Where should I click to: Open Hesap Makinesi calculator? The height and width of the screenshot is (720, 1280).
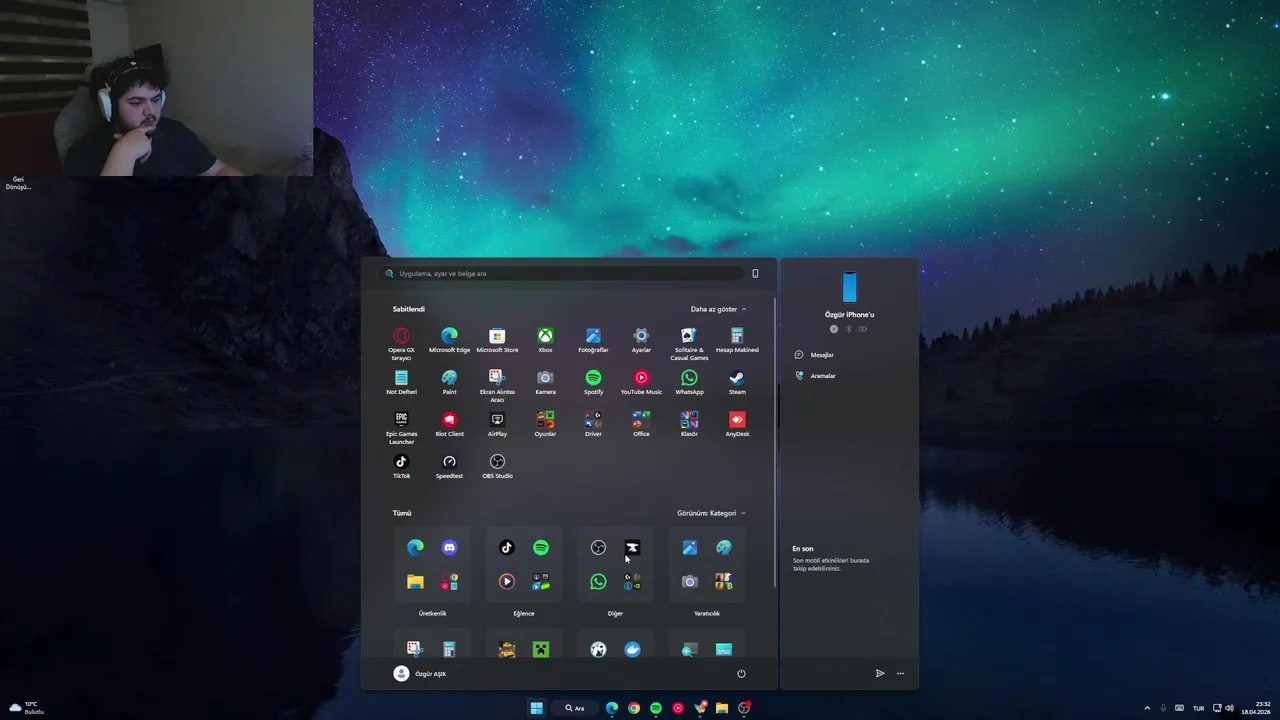[737, 340]
